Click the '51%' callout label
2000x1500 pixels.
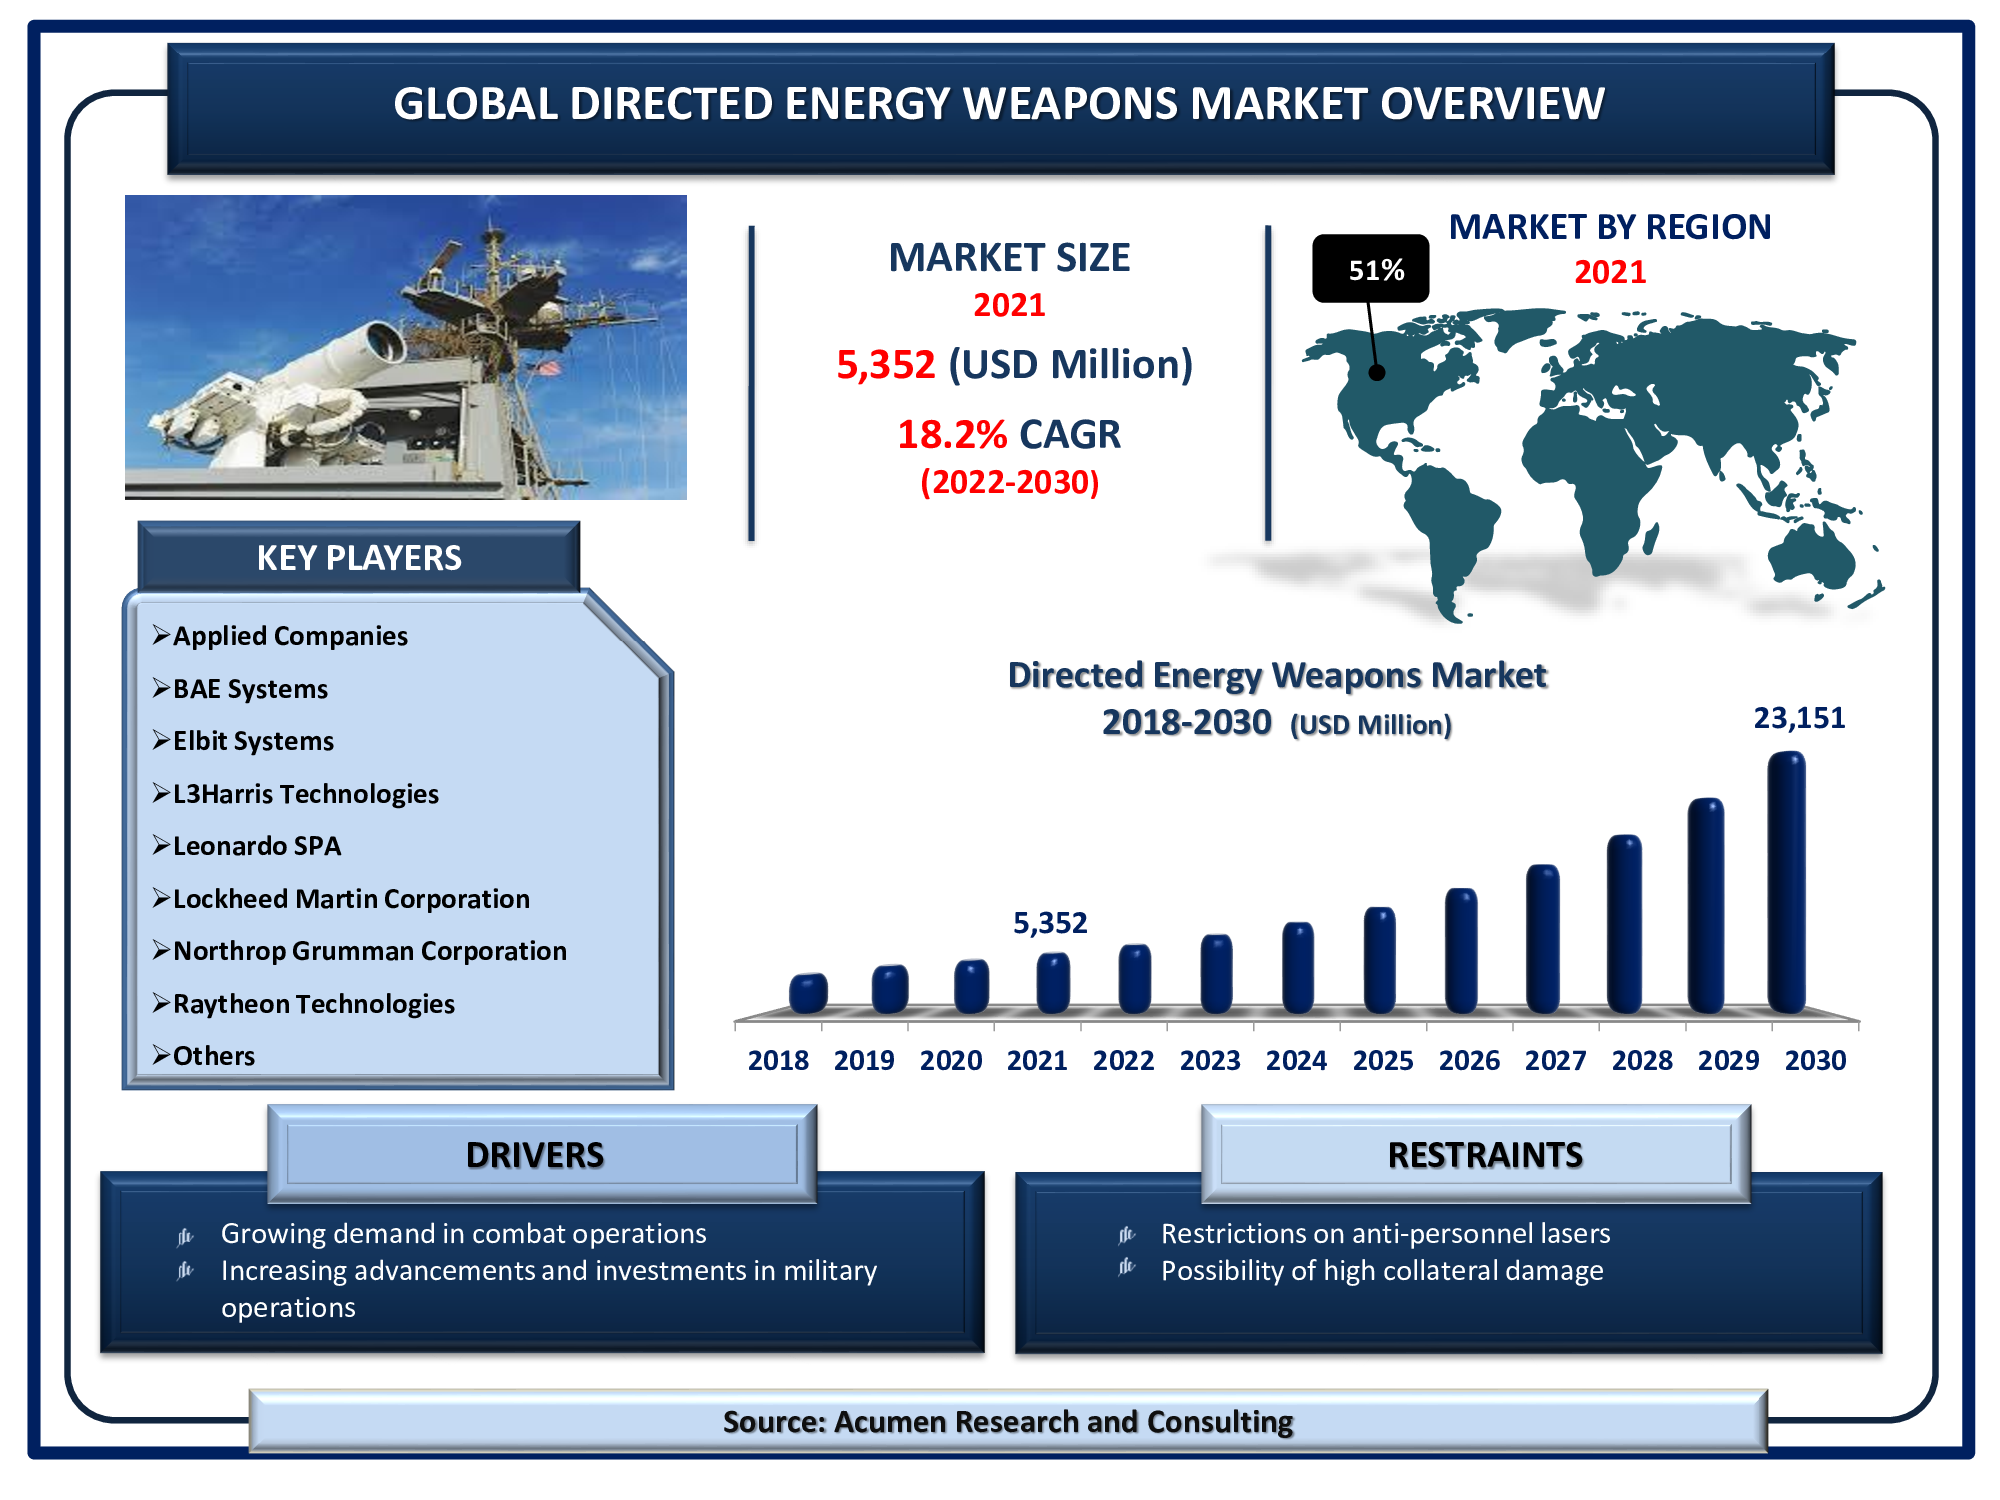1371,269
